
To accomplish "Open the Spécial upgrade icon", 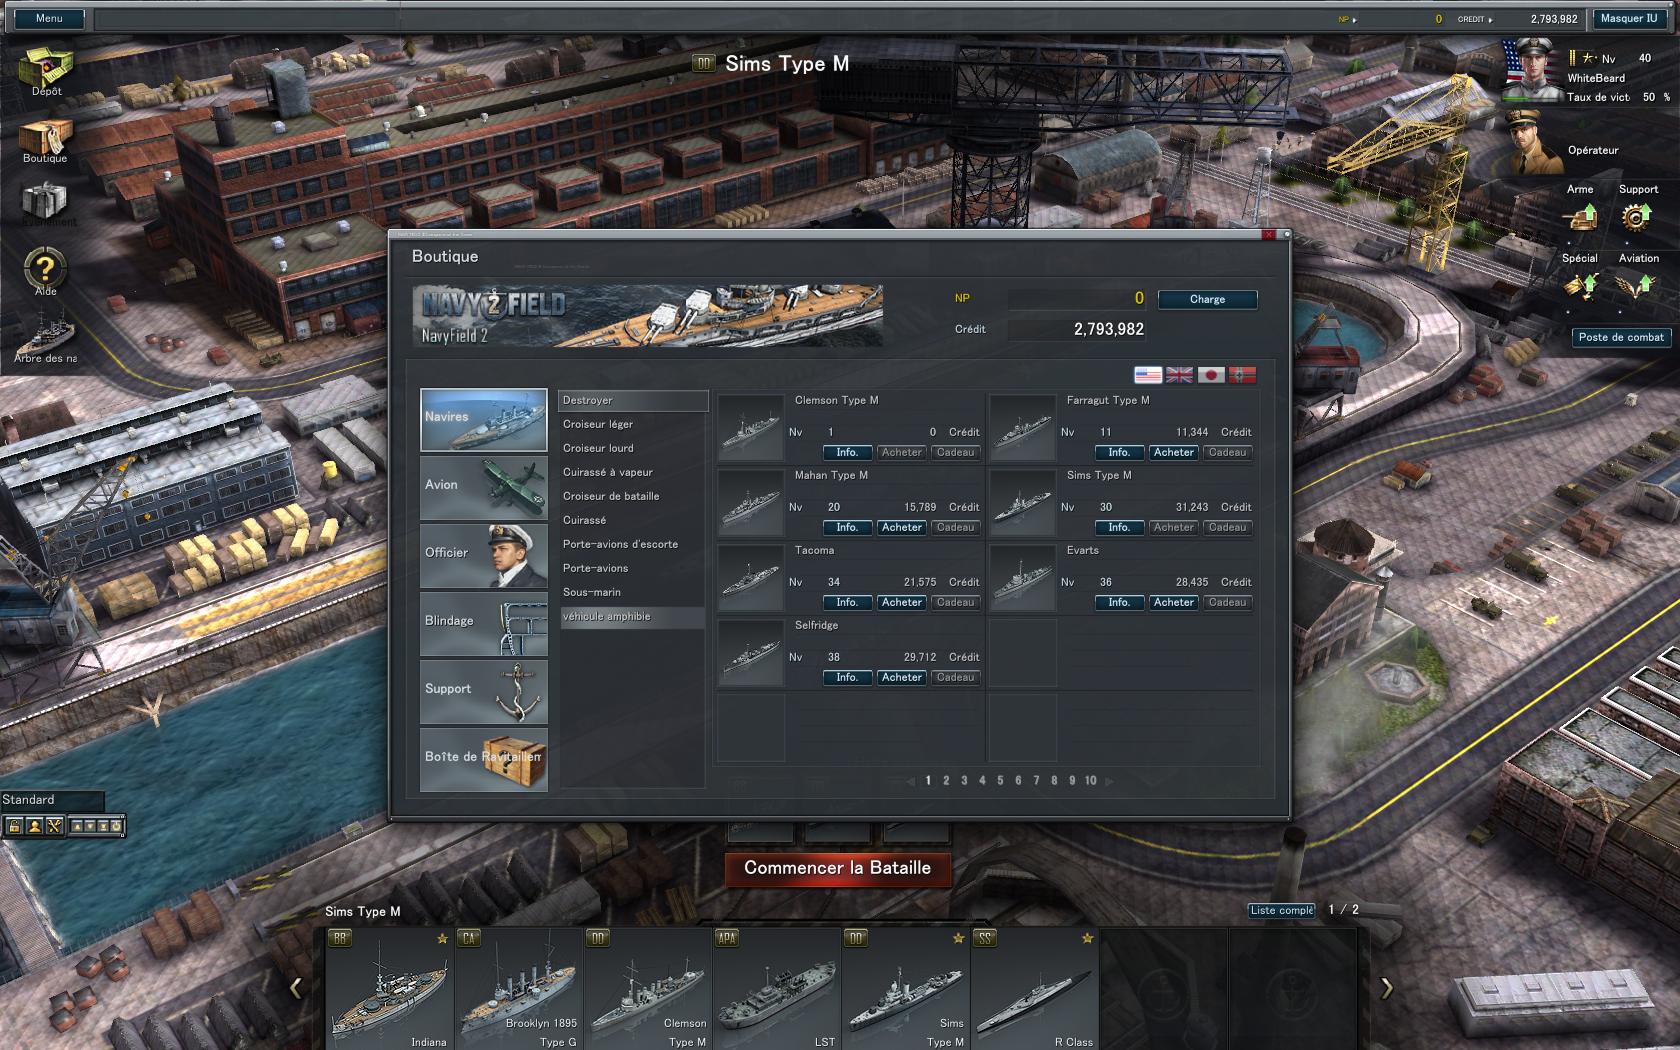I will (1581, 285).
